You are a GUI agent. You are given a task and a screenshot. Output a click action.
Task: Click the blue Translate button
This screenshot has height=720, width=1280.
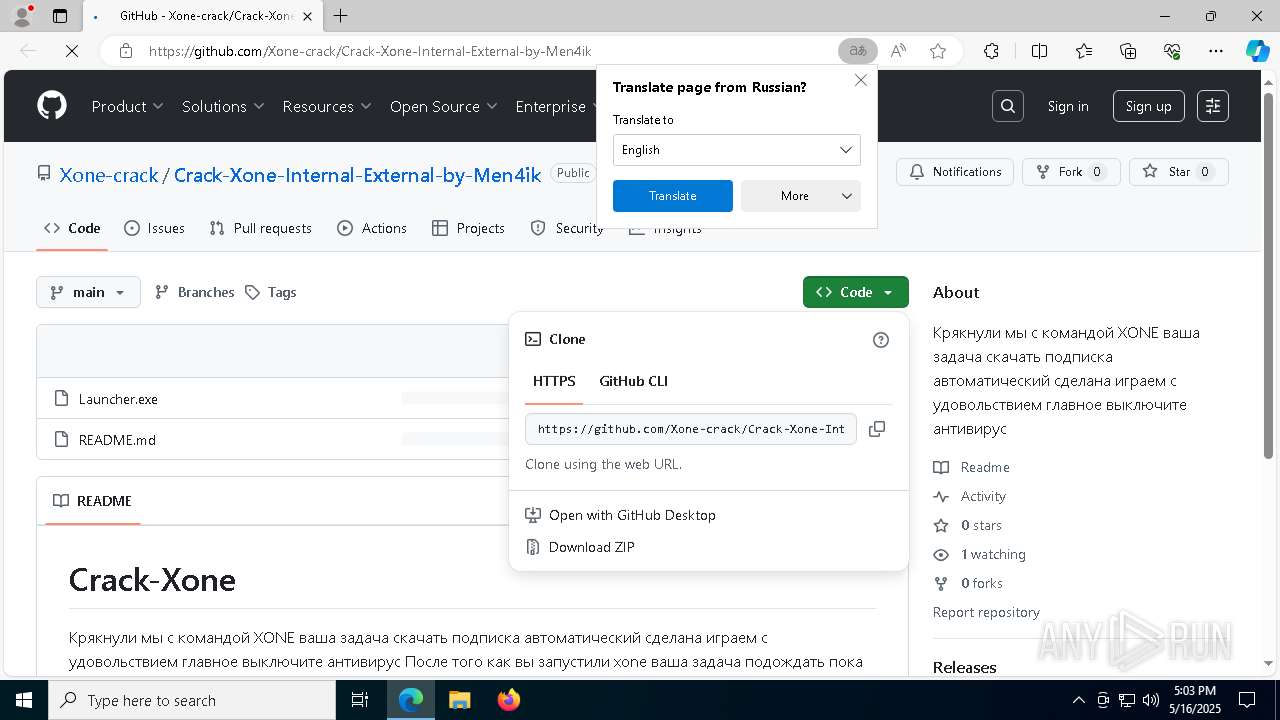(x=673, y=196)
